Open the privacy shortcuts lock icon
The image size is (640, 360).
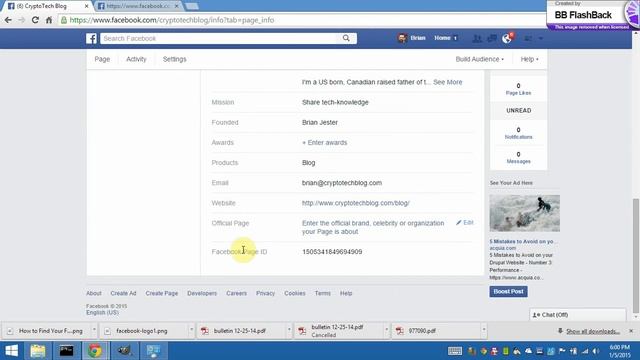pos(528,38)
